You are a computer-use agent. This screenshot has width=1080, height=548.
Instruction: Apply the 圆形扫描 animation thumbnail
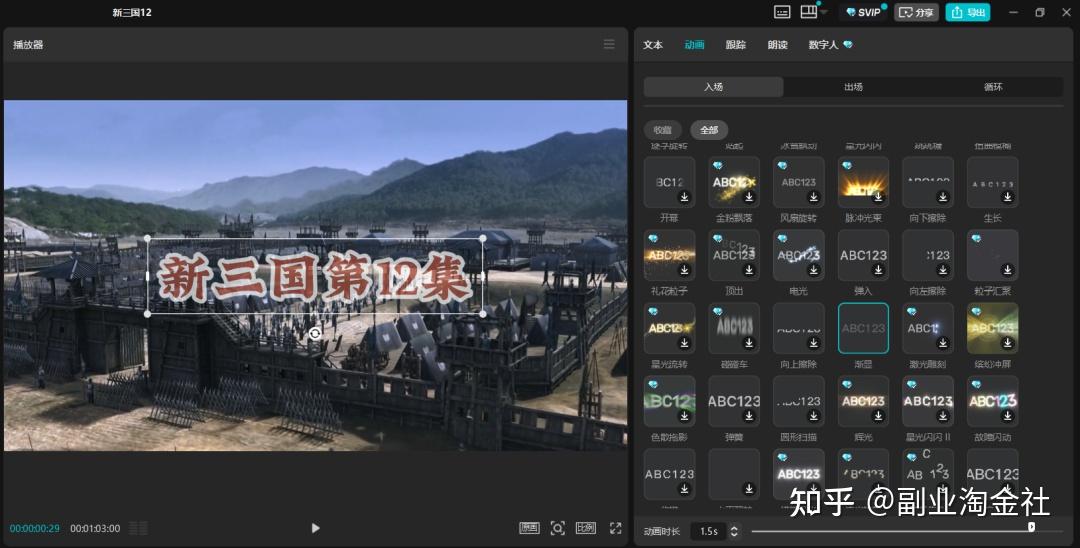tap(799, 401)
